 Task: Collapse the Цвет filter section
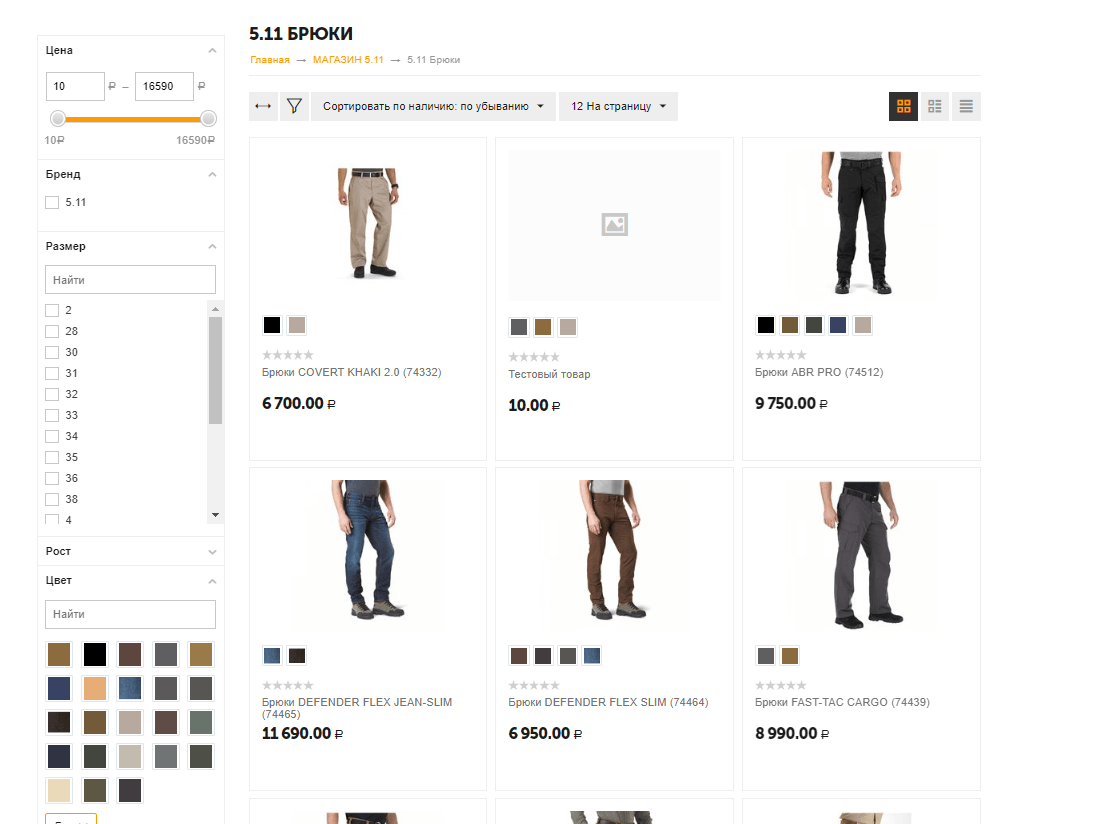(x=212, y=580)
